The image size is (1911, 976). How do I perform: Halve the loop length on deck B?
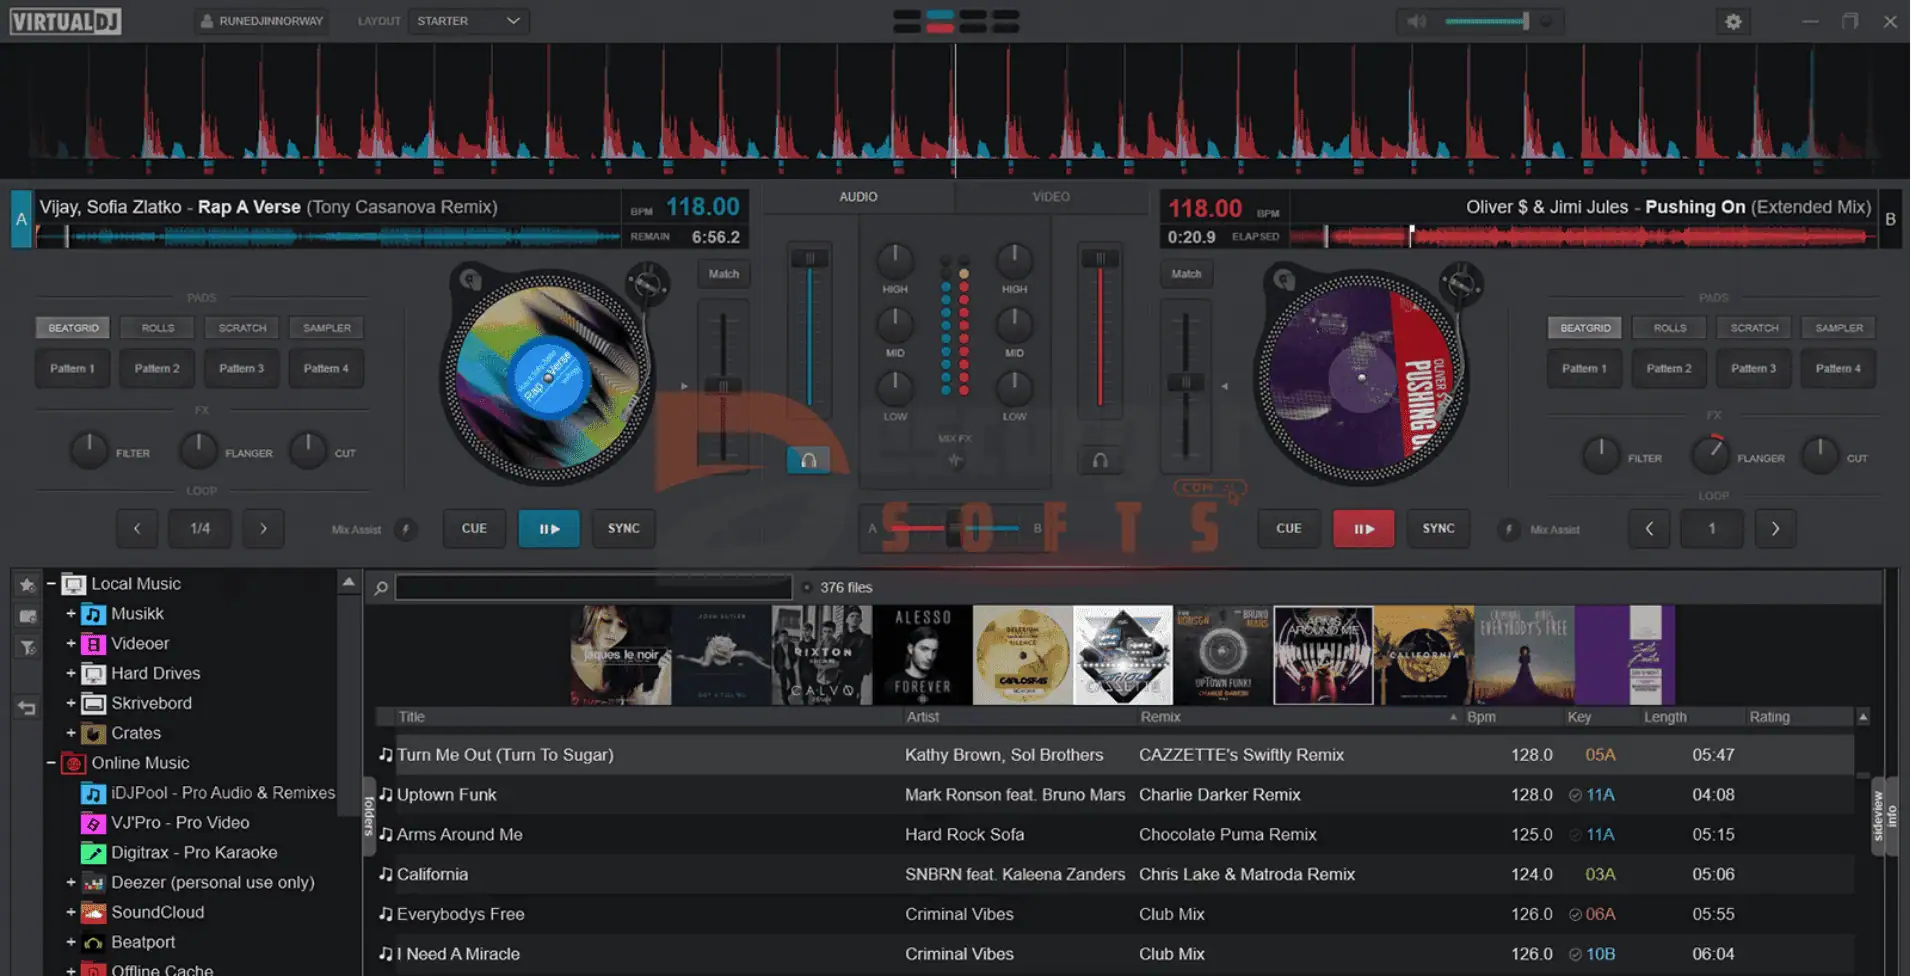coord(1649,529)
